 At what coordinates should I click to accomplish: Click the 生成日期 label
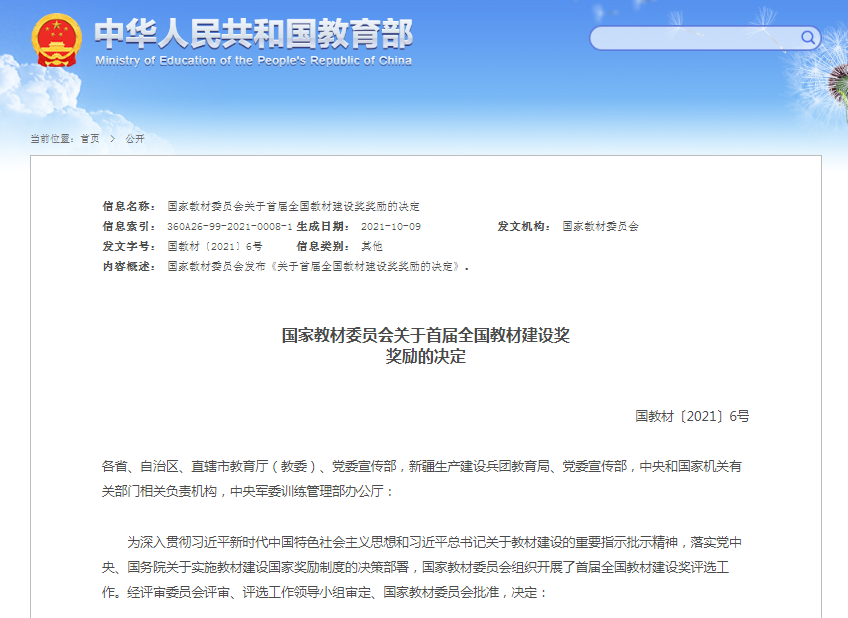(323, 227)
